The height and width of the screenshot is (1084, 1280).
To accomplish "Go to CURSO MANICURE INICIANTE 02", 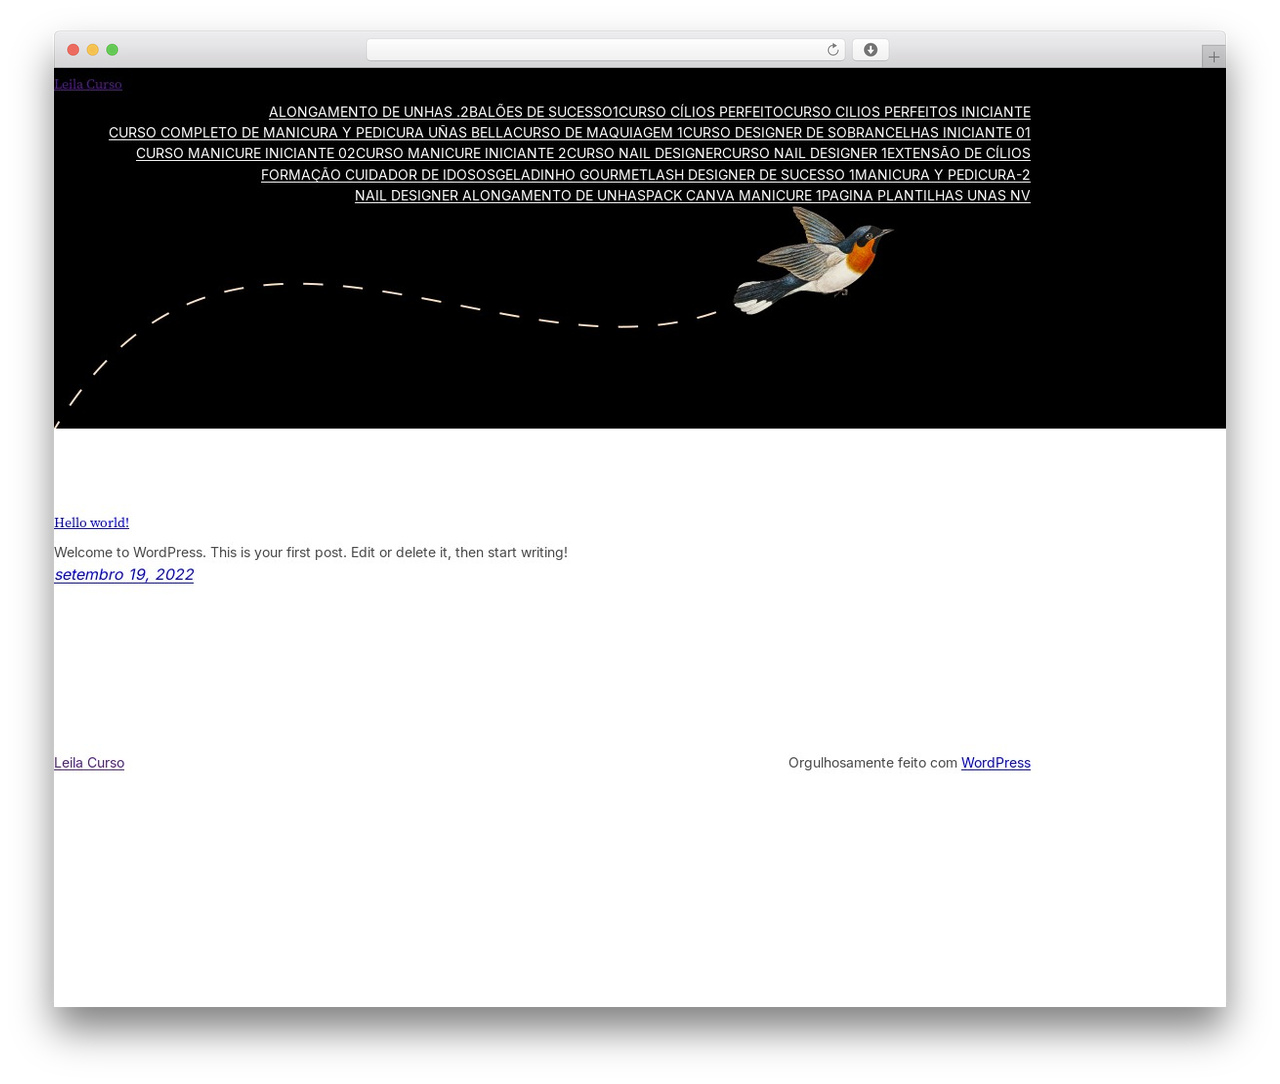I will click(246, 153).
